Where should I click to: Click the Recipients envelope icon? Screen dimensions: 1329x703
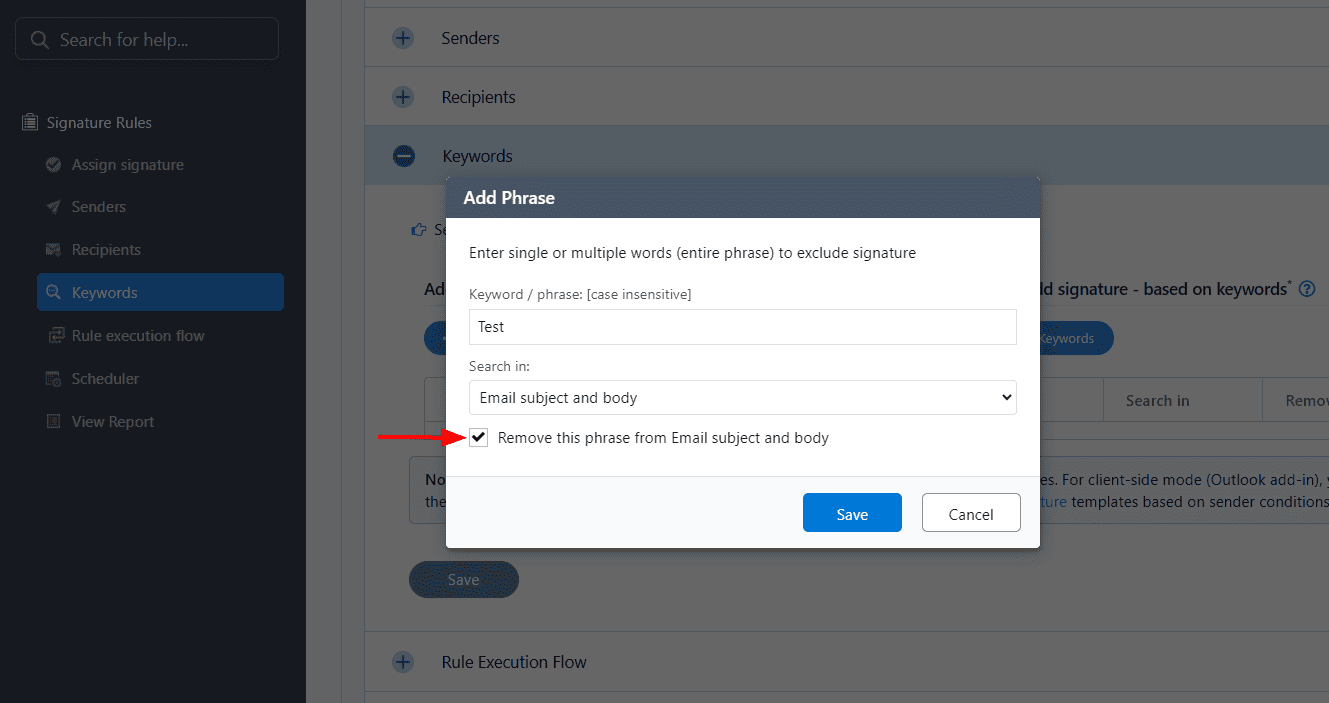(54, 250)
